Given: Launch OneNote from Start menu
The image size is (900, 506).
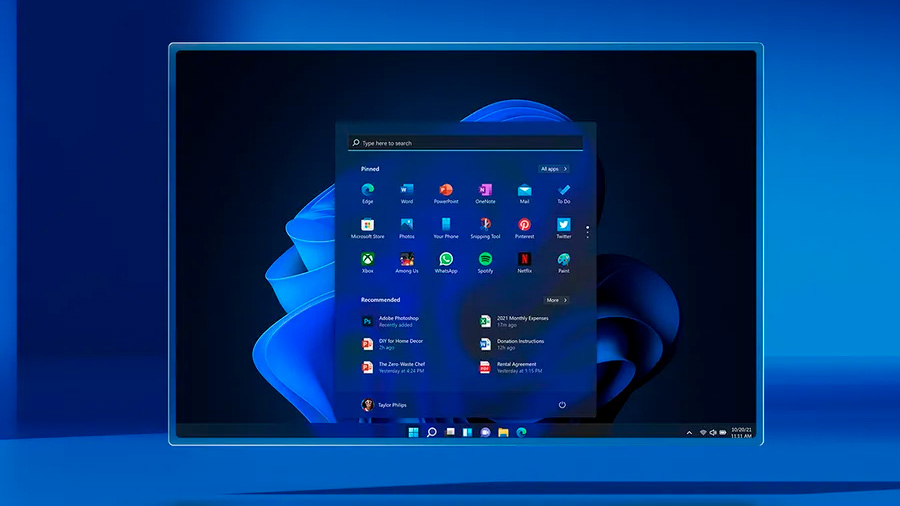Looking at the screenshot, I should [485, 190].
